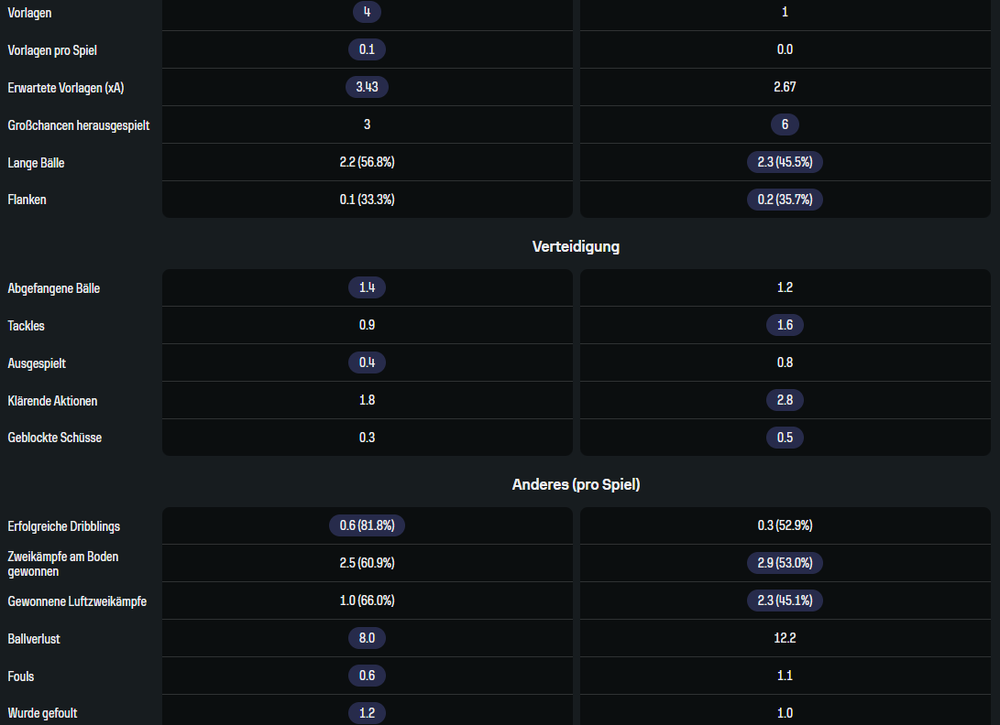This screenshot has width=1000, height=725.
Task: Click the Anderes (pro Spiel) heading
Action: (x=576, y=485)
